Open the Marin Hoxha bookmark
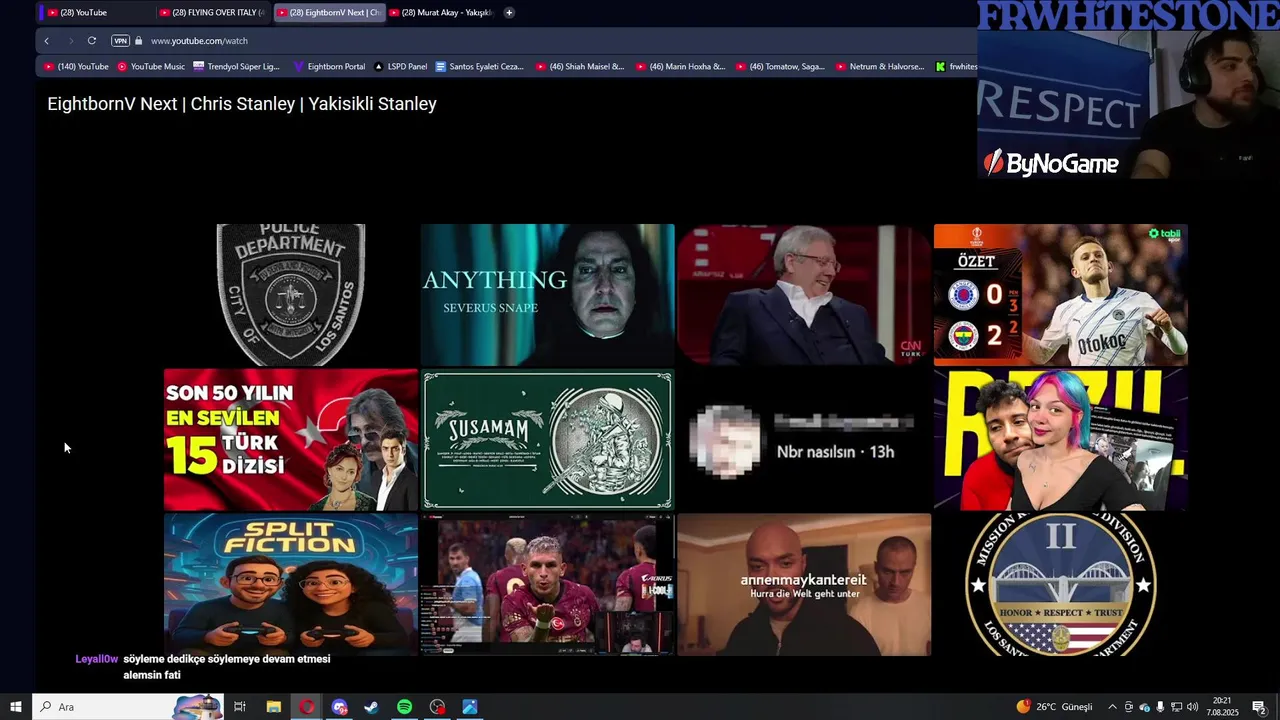 [680, 67]
